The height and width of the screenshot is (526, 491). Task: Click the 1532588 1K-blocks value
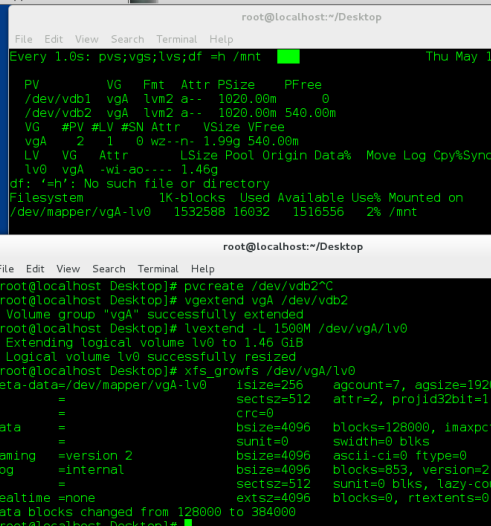pyautogui.click(x=200, y=212)
